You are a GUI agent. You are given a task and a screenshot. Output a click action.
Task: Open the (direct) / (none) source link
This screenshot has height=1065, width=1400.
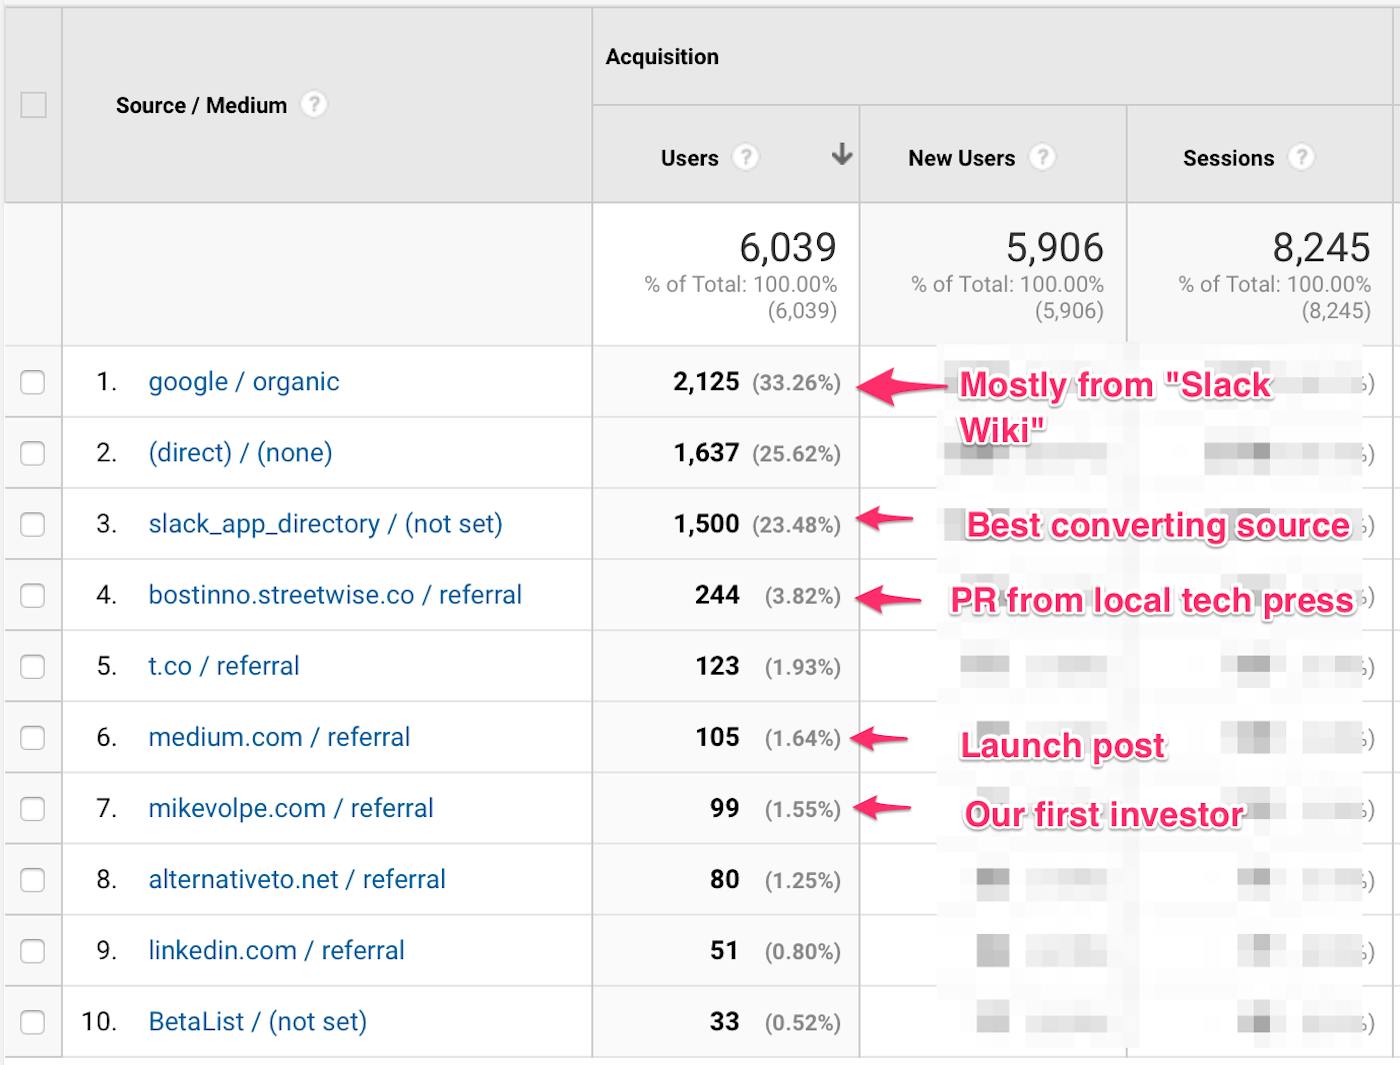(240, 453)
